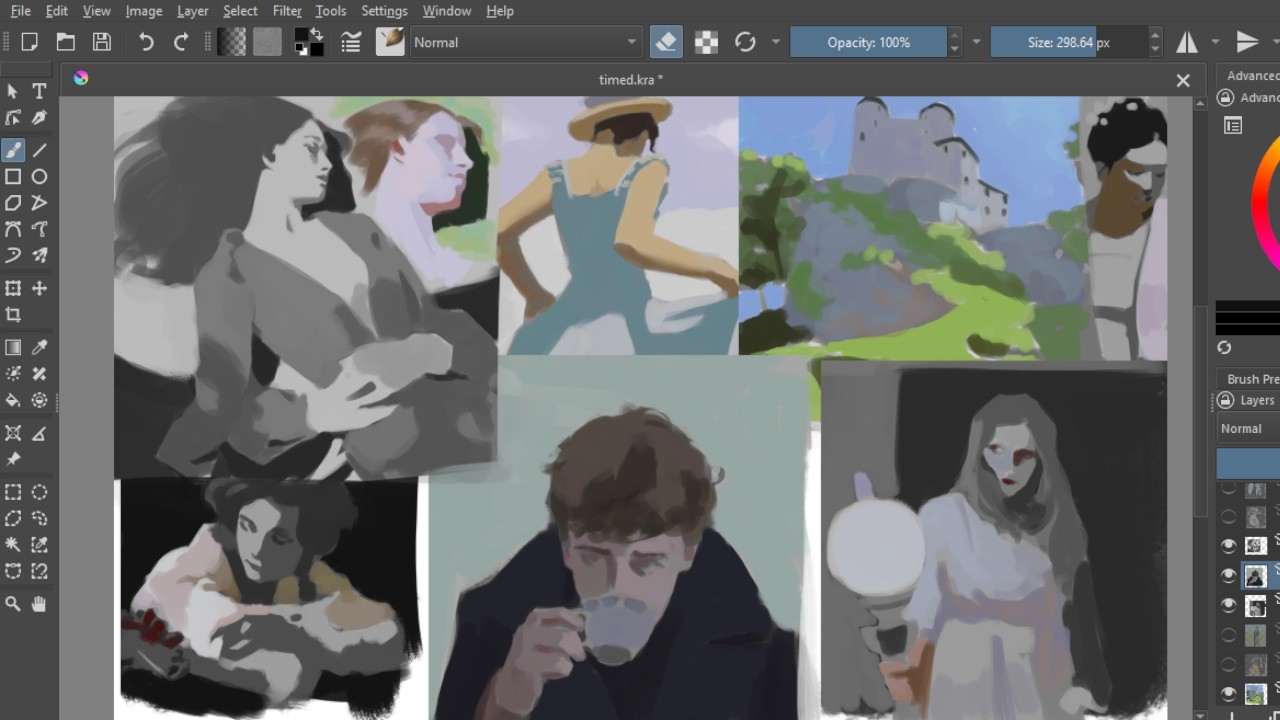
Task: Toggle horizontal mirror mode
Action: pos(1187,42)
